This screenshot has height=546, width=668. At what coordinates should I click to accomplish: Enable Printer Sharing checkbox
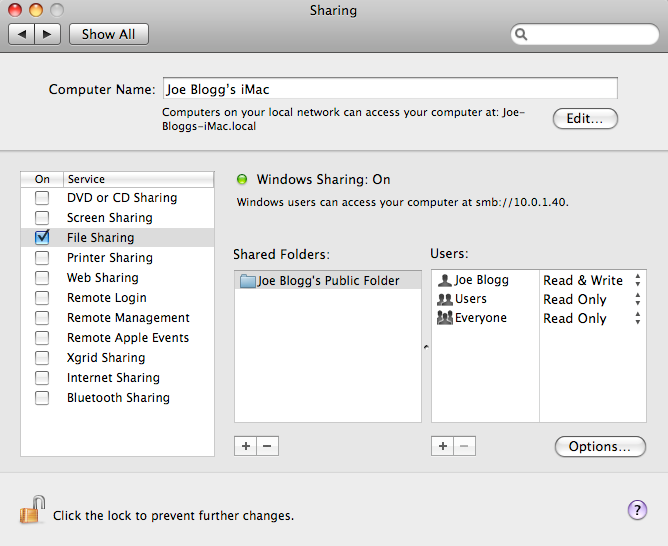tap(42, 258)
